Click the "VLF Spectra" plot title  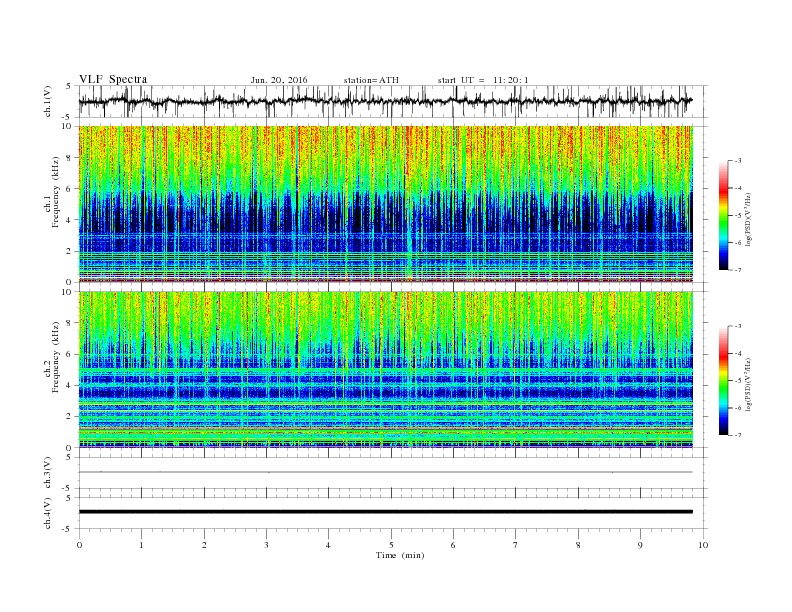(x=113, y=79)
